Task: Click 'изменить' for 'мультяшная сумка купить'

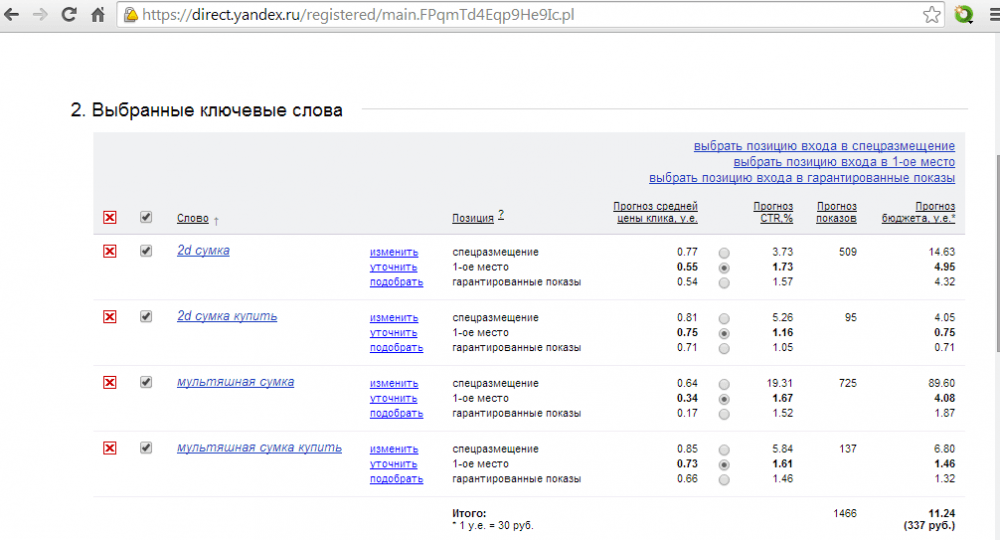Action: [393, 449]
